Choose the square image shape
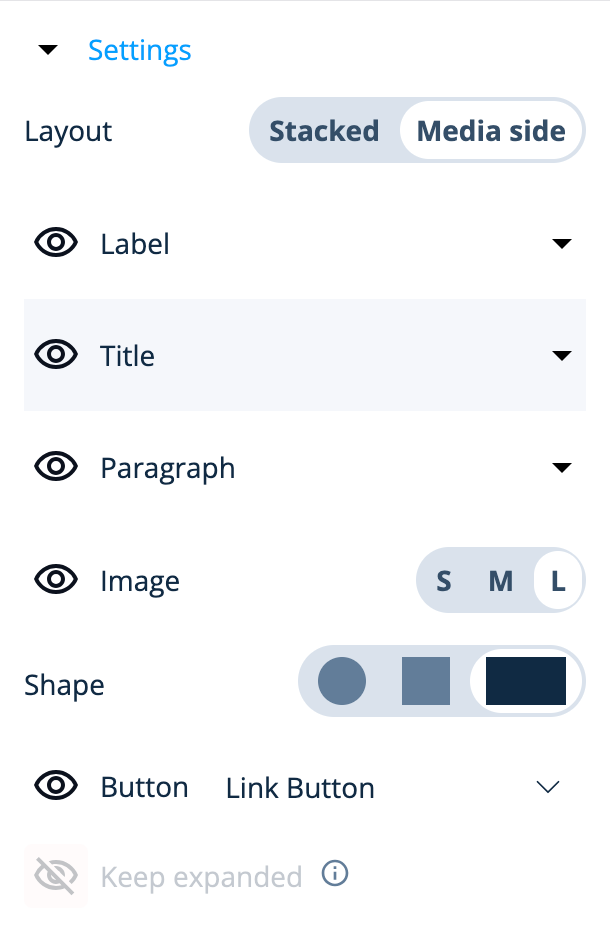The width and height of the screenshot is (610, 930). (x=426, y=681)
